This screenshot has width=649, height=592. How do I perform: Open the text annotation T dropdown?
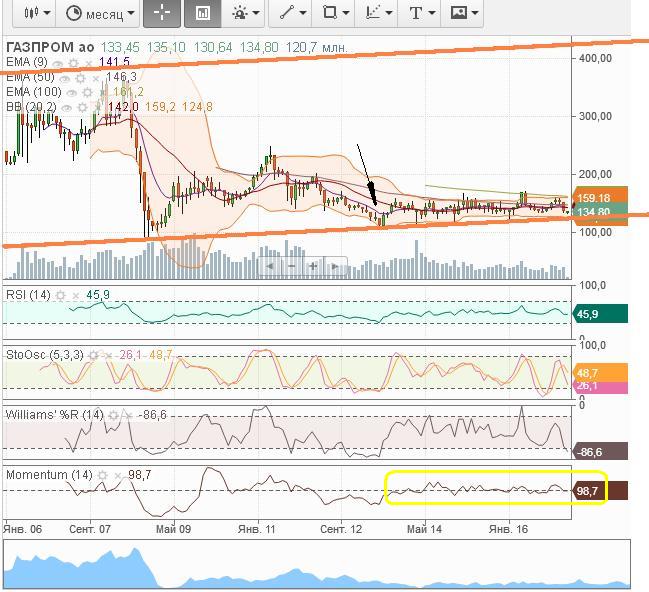421,13
